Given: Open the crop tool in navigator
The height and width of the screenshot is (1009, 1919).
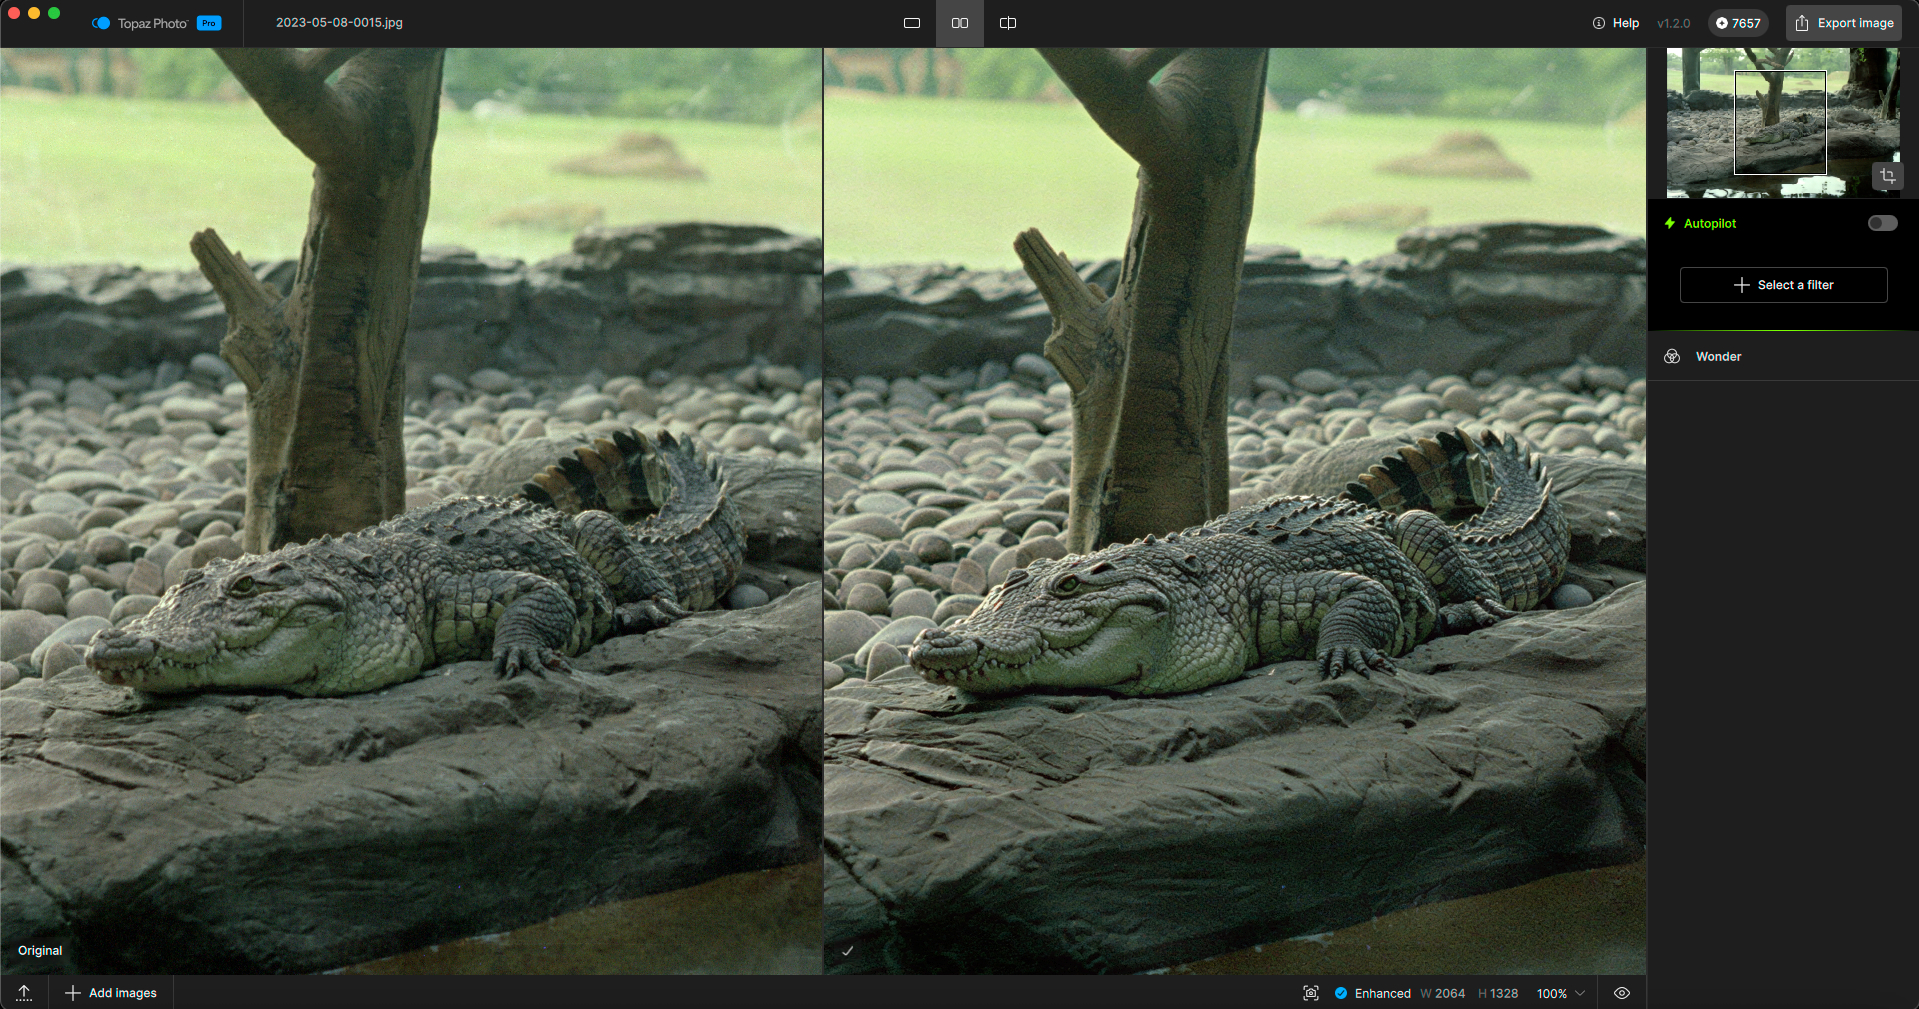Looking at the screenshot, I should coord(1887,176).
